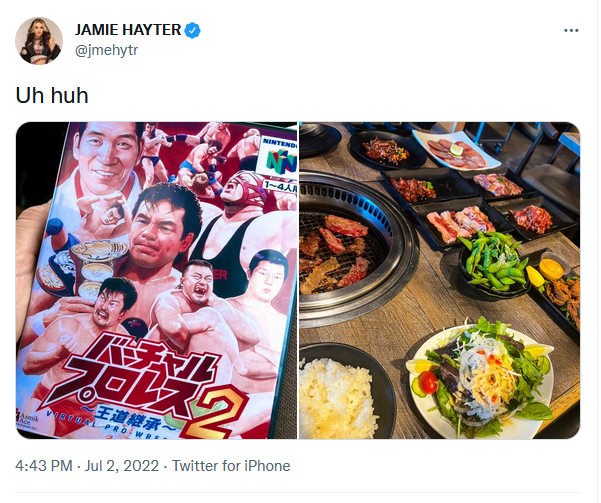Click the blue verified badge

point(192,30)
